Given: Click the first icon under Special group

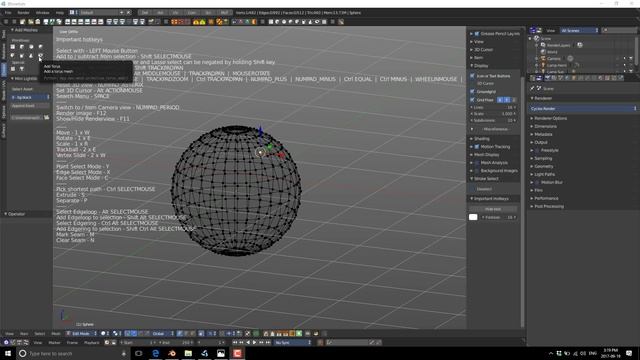Looking at the screenshot, I should pos(13,69).
